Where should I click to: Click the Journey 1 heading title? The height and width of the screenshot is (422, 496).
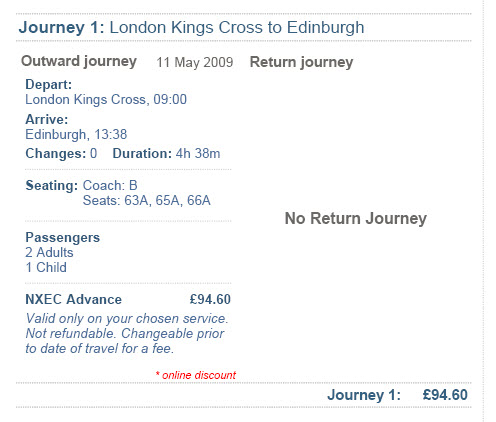(191, 28)
